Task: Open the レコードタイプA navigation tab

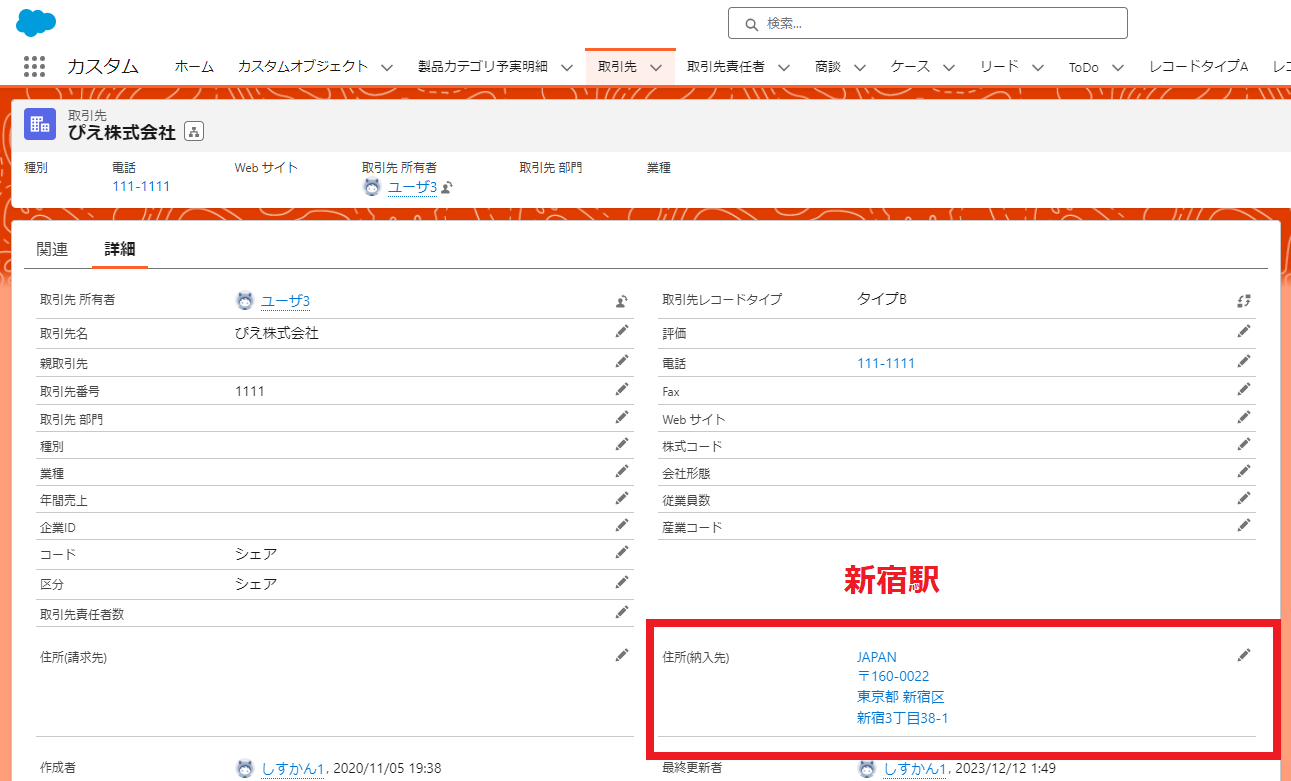Action: (1198, 67)
